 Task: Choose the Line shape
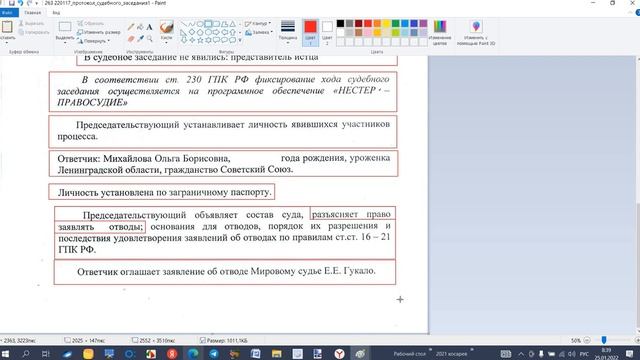pos(184,24)
